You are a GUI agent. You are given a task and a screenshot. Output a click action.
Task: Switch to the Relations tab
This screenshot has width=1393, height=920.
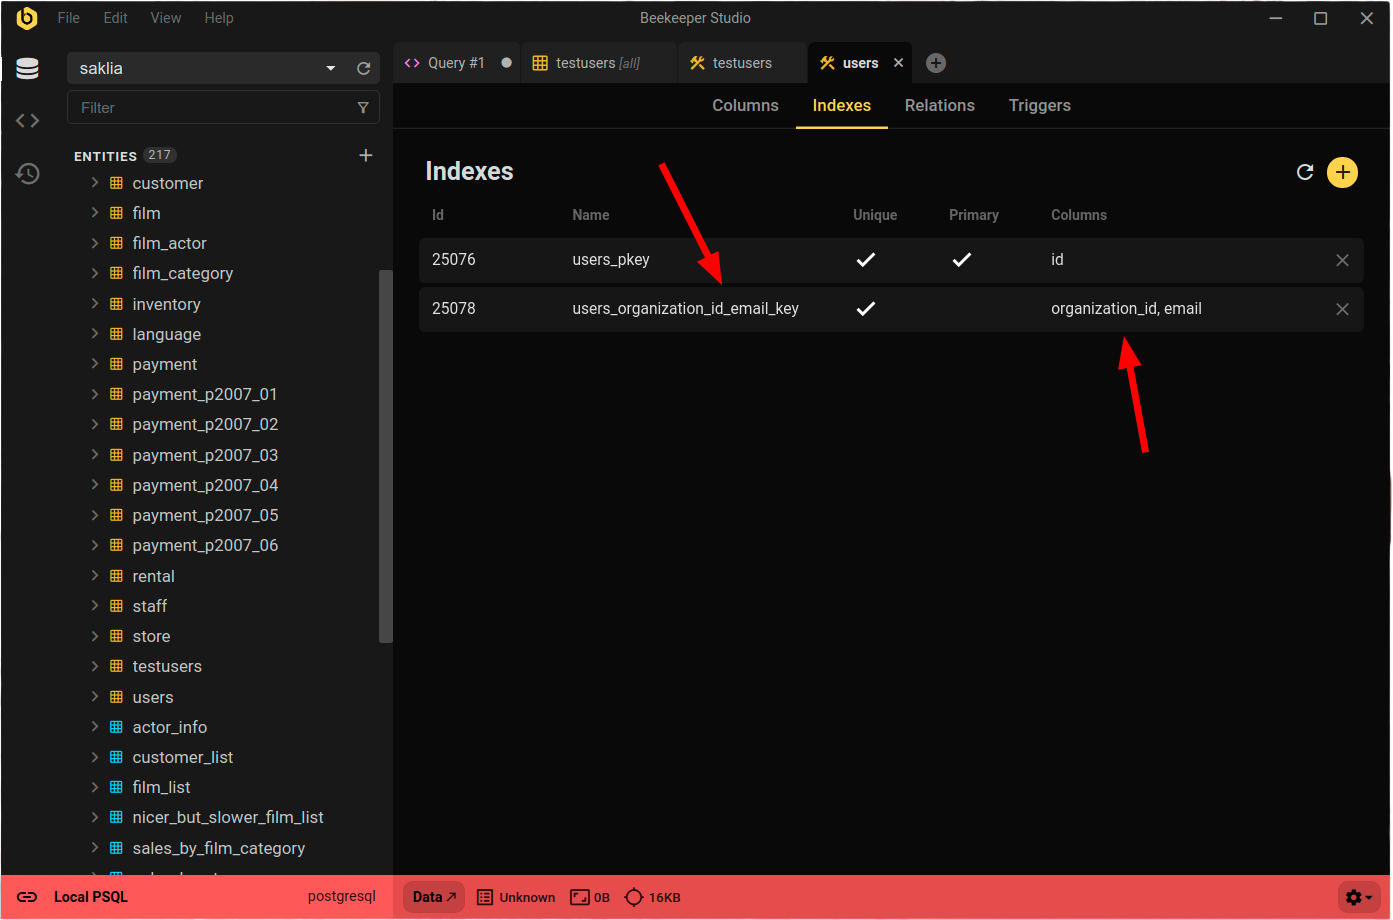[939, 106]
